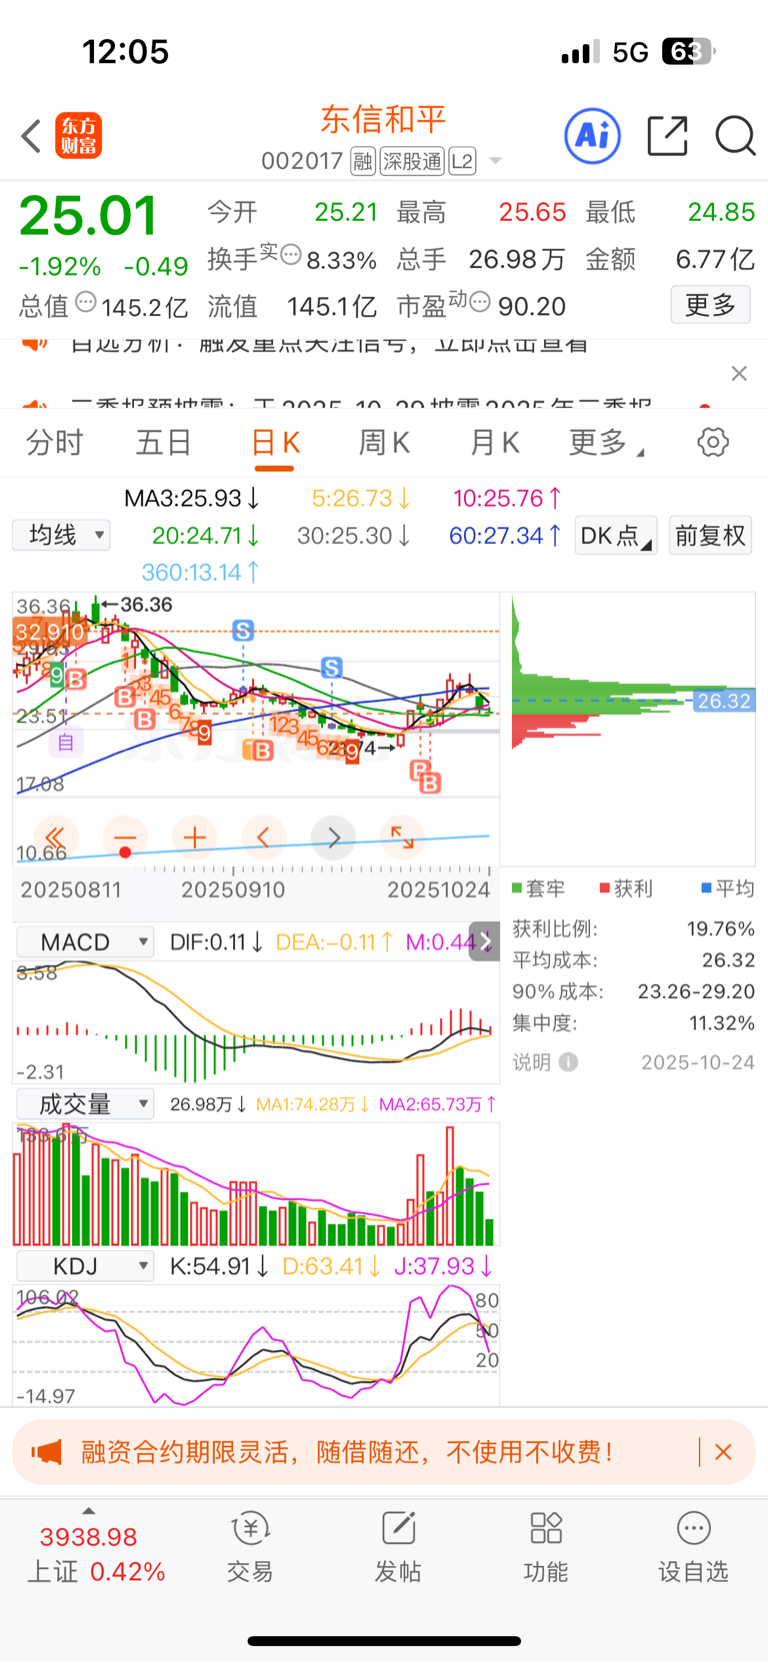The width and height of the screenshot is (768, 1663).
Task: Zoom in chart with plus icon
Action: click(195, 837)
